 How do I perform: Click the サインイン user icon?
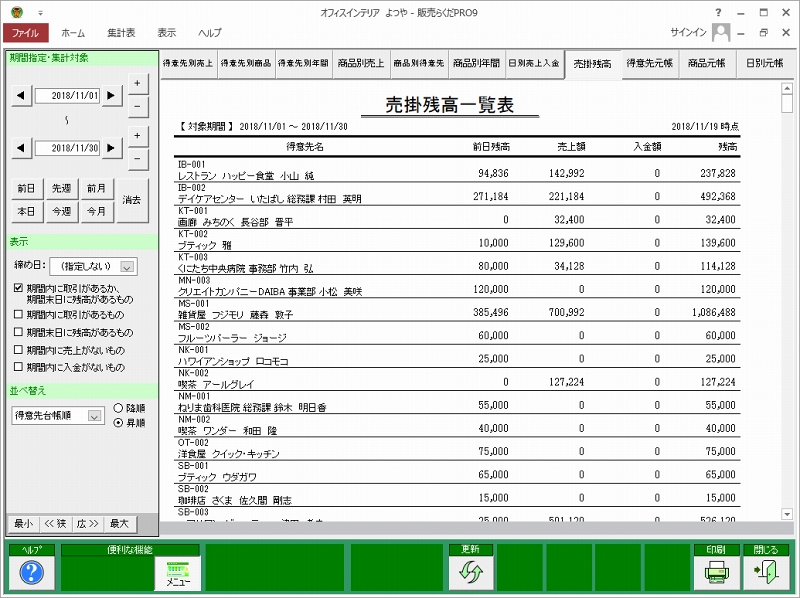723,31
